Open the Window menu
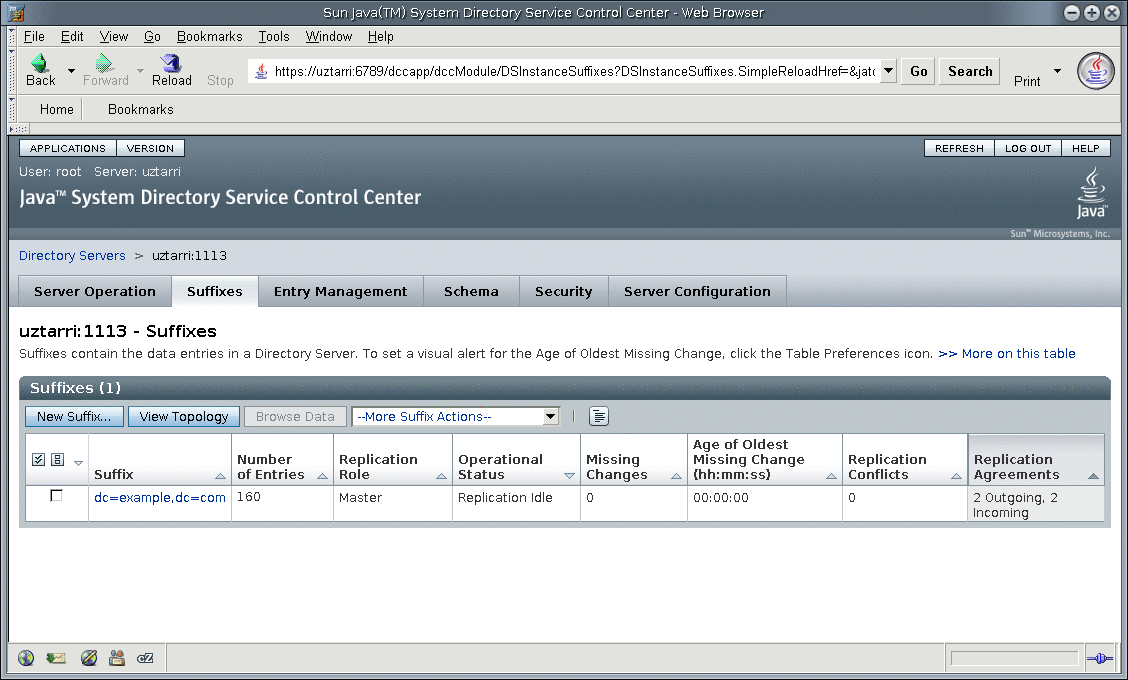The height and width of the screenshot is (680, 1128). pos(329,36)
